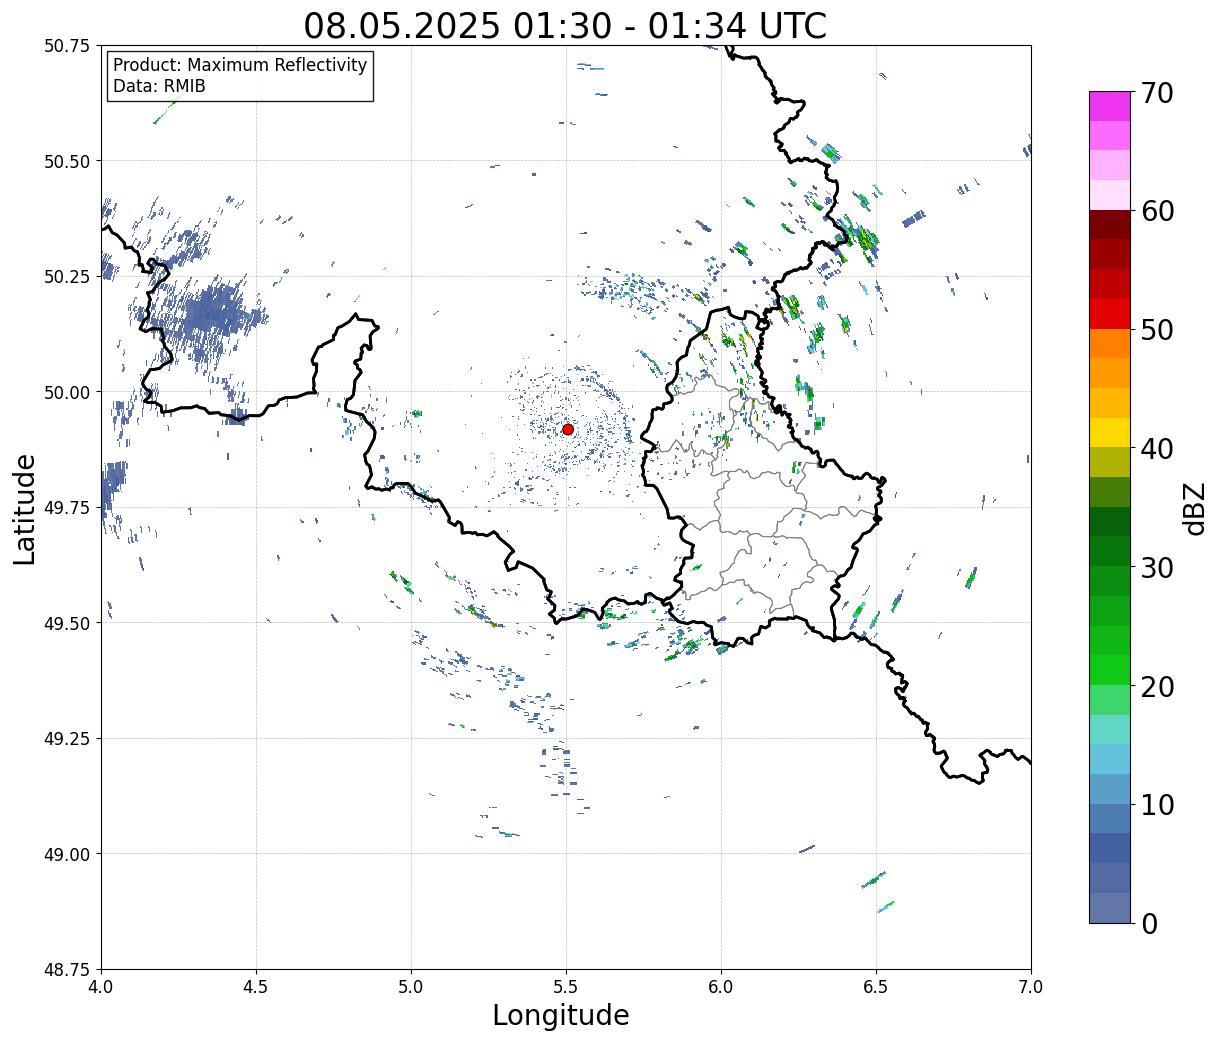Select the 'Product: Maximum Reflectivity' label
Screen dimensions: 1219x1040
pyautogui.click(x=240, y=65)
